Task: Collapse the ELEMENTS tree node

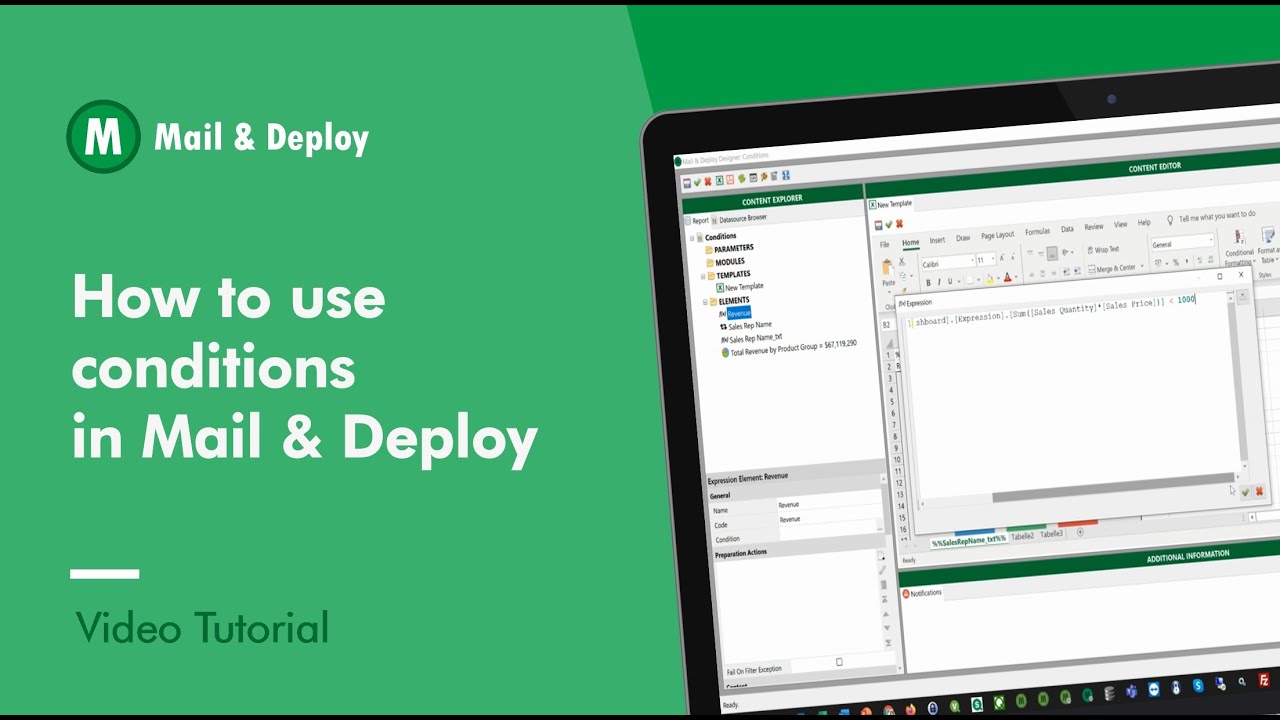Action: 705,301
